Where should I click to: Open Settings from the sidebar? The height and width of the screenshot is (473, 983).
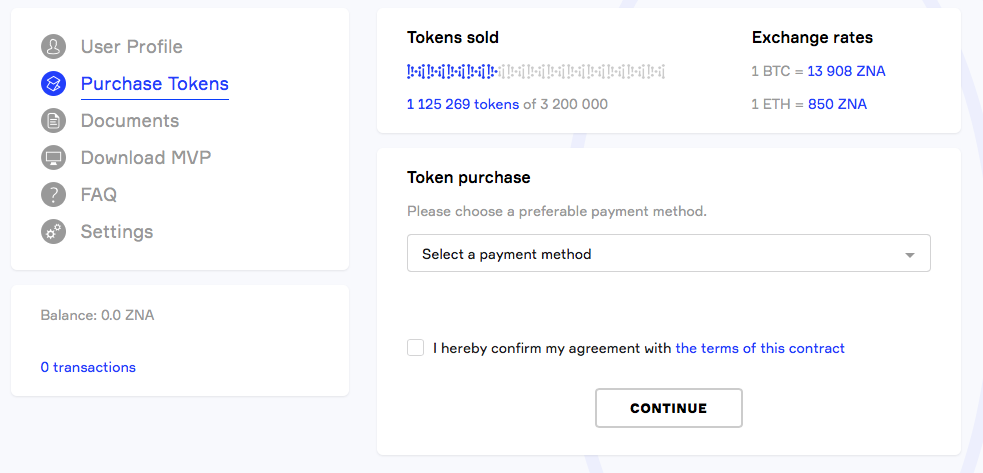(117, 232)
